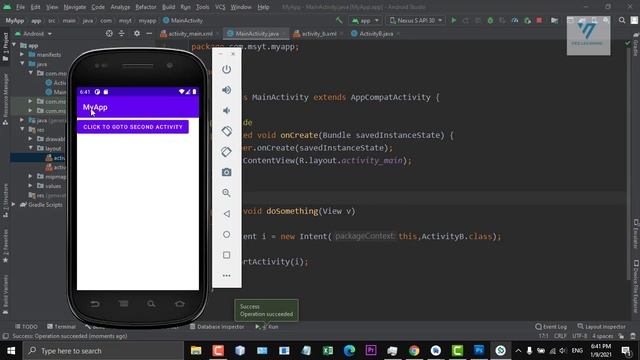
Task: Click the emulator back triangle icon
Action: 227,213
